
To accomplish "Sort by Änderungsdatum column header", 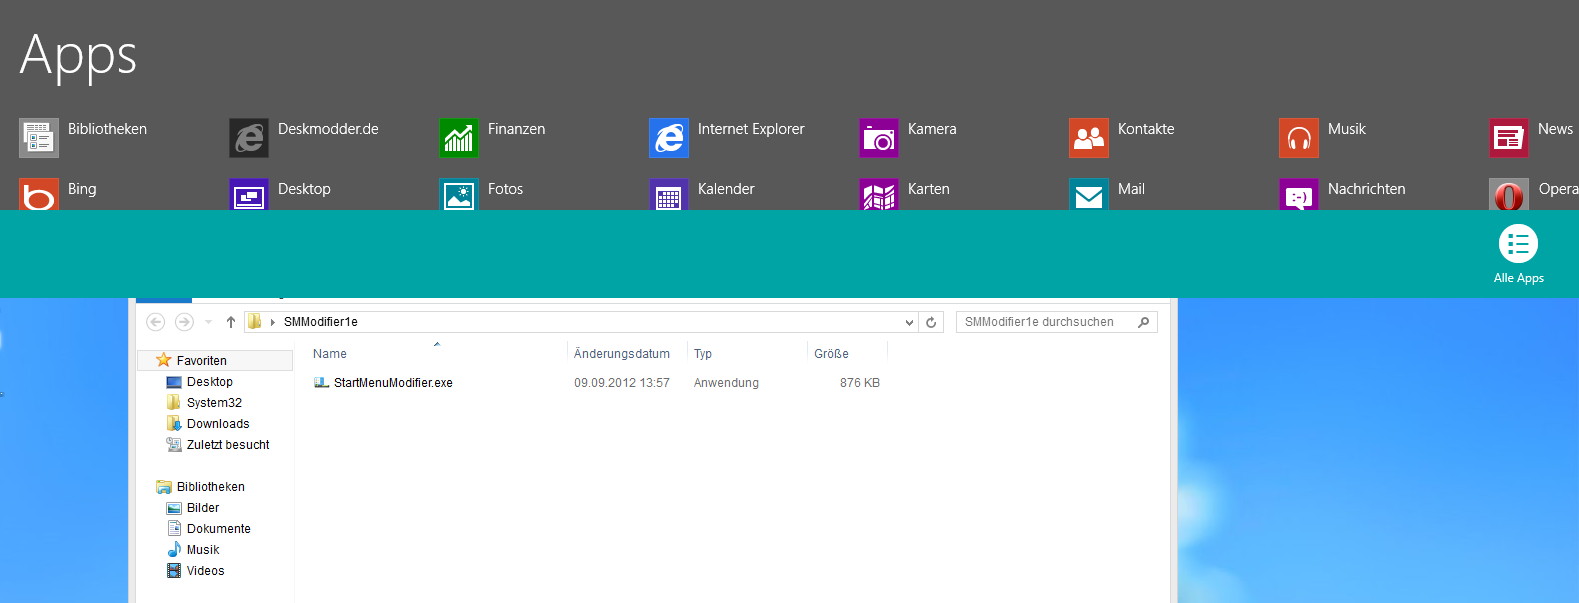I will pyautogui.click(x=622, y=354).
